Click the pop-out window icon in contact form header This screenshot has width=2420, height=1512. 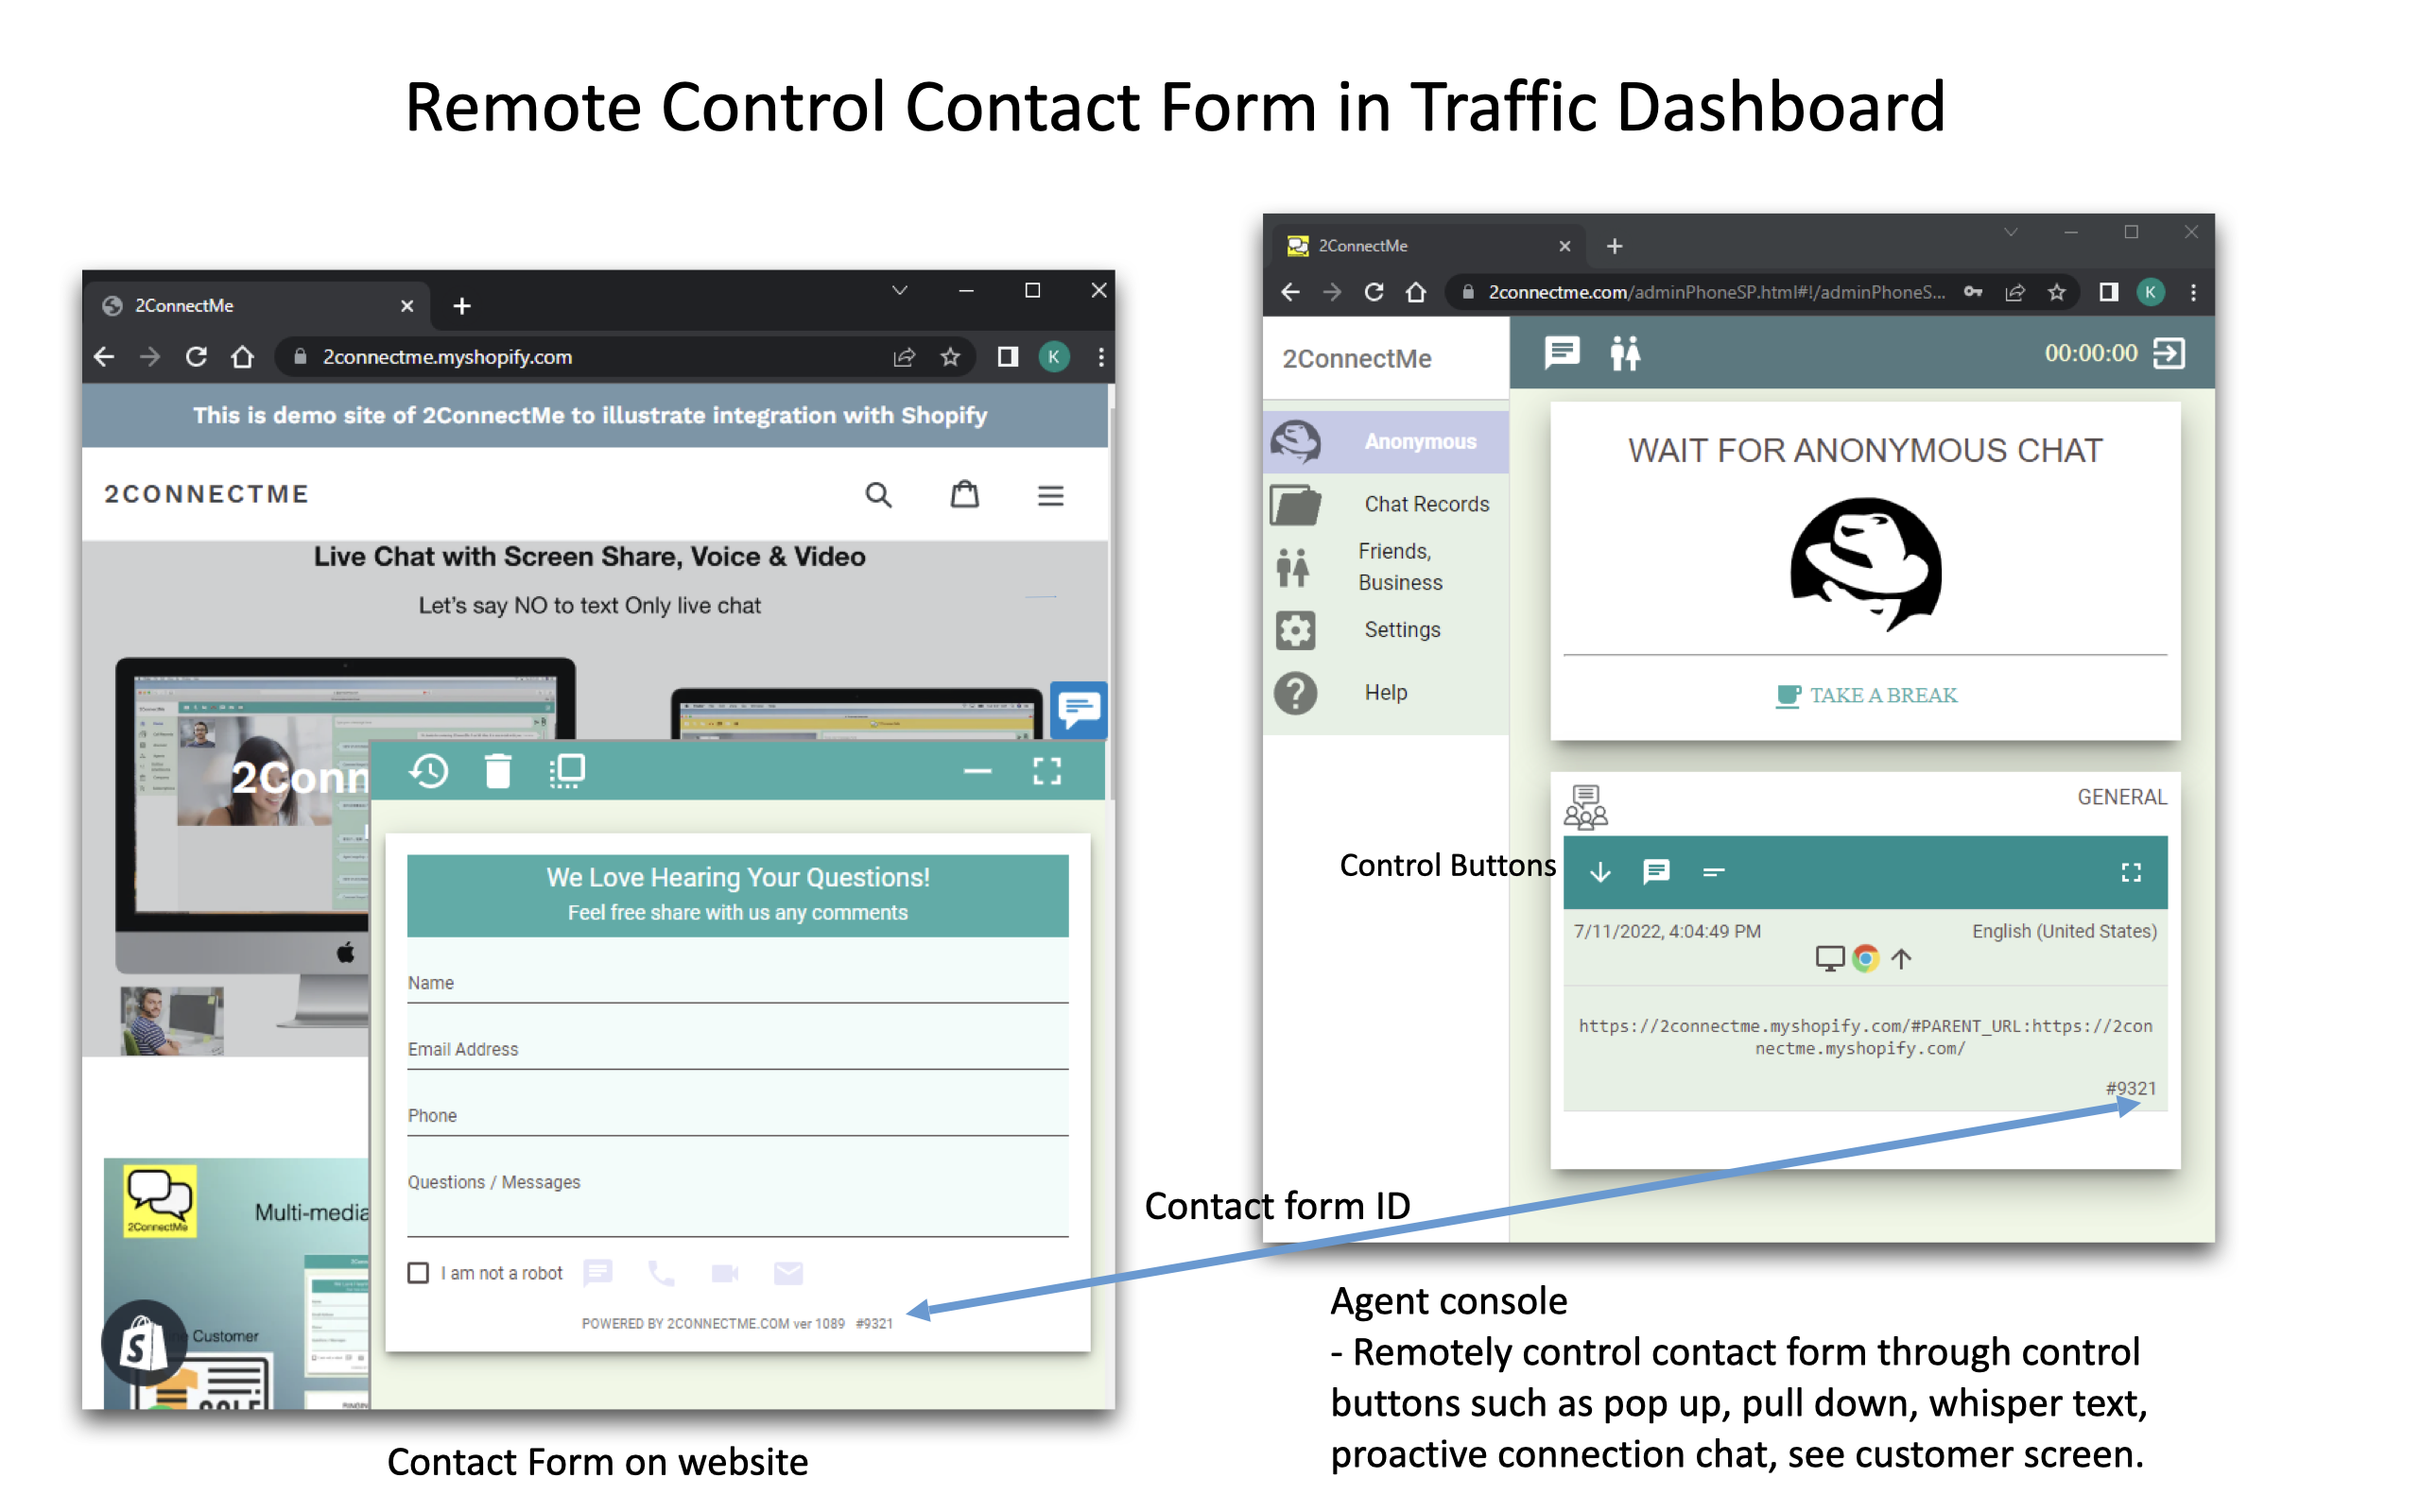pos(567,771)
